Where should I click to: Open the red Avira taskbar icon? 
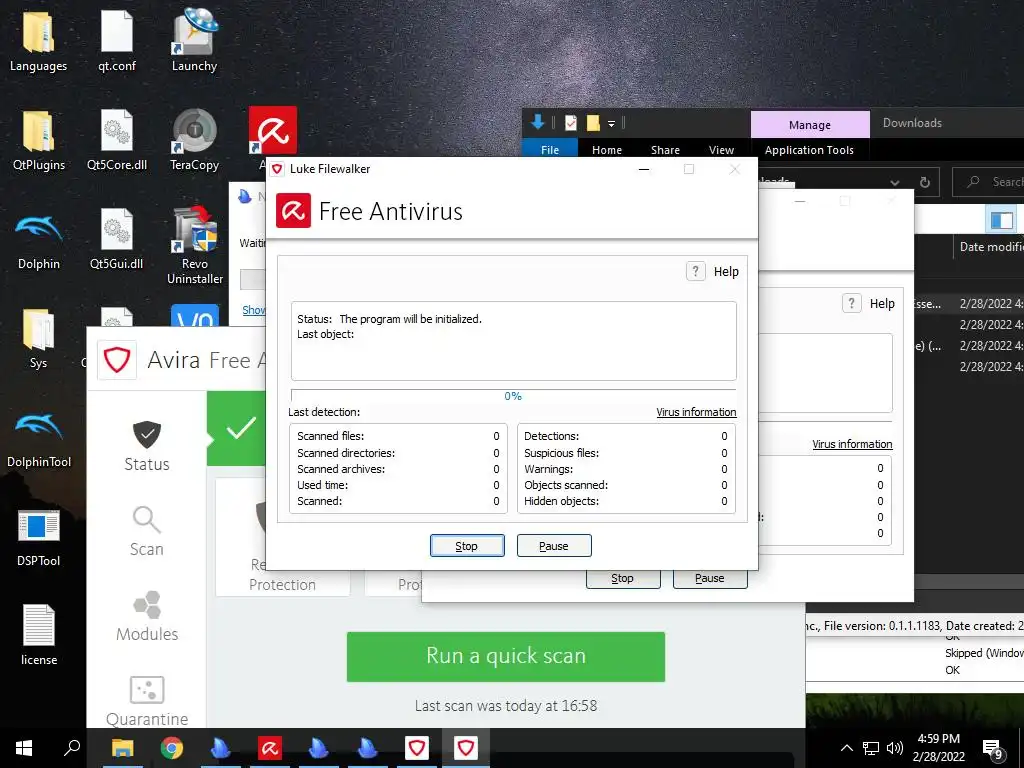coord(270,748)
